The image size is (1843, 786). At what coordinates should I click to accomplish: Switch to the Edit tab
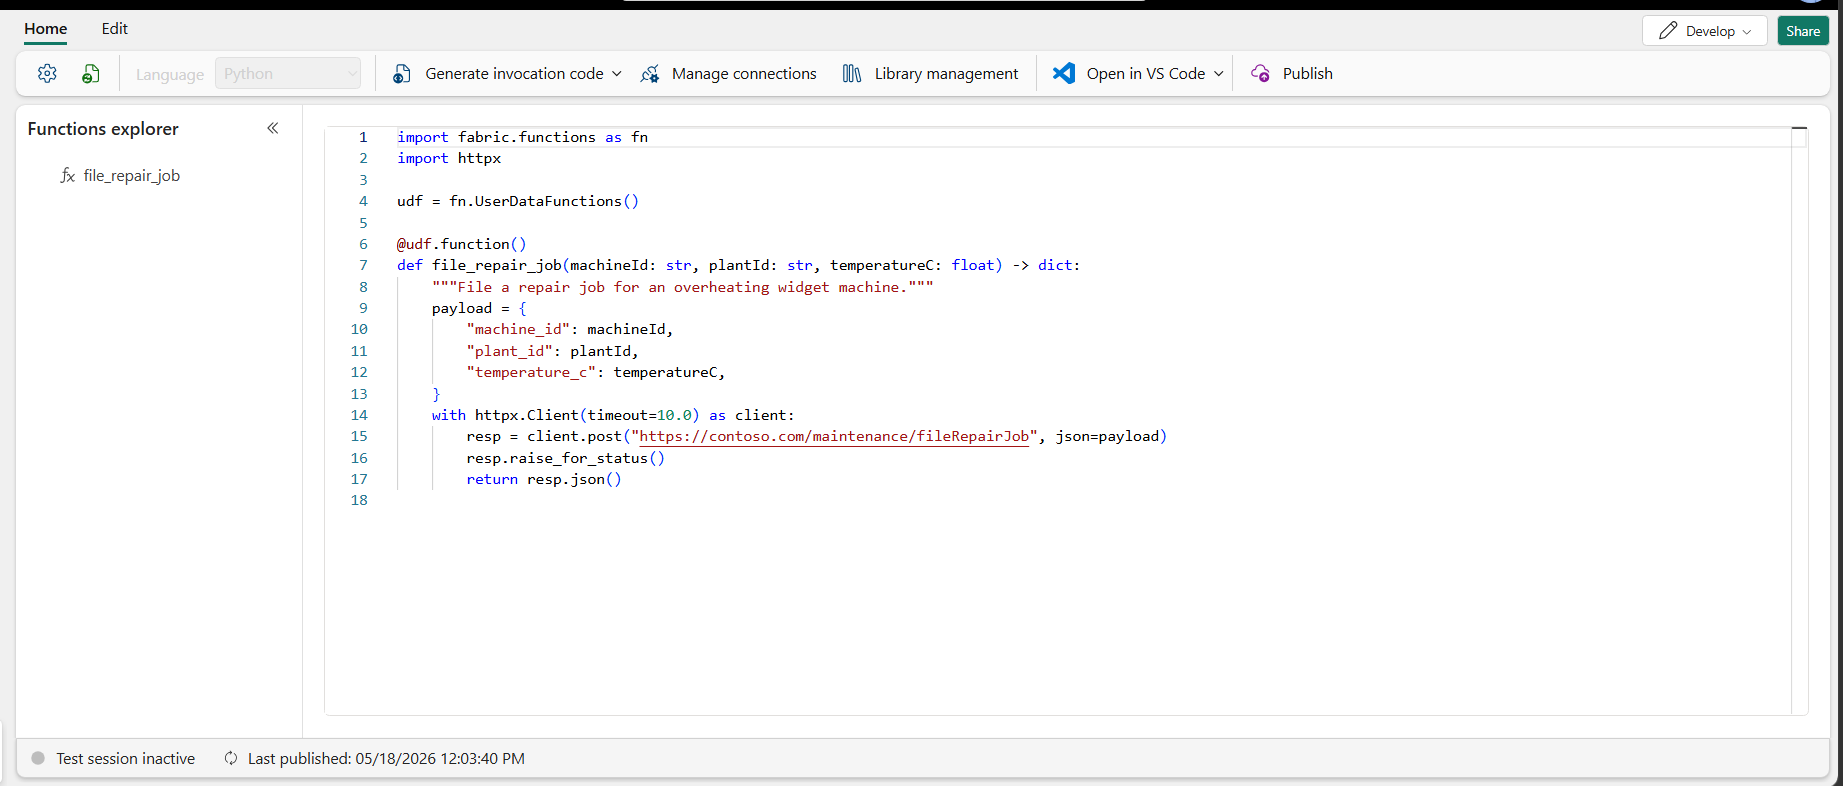[x=115, y=29]
